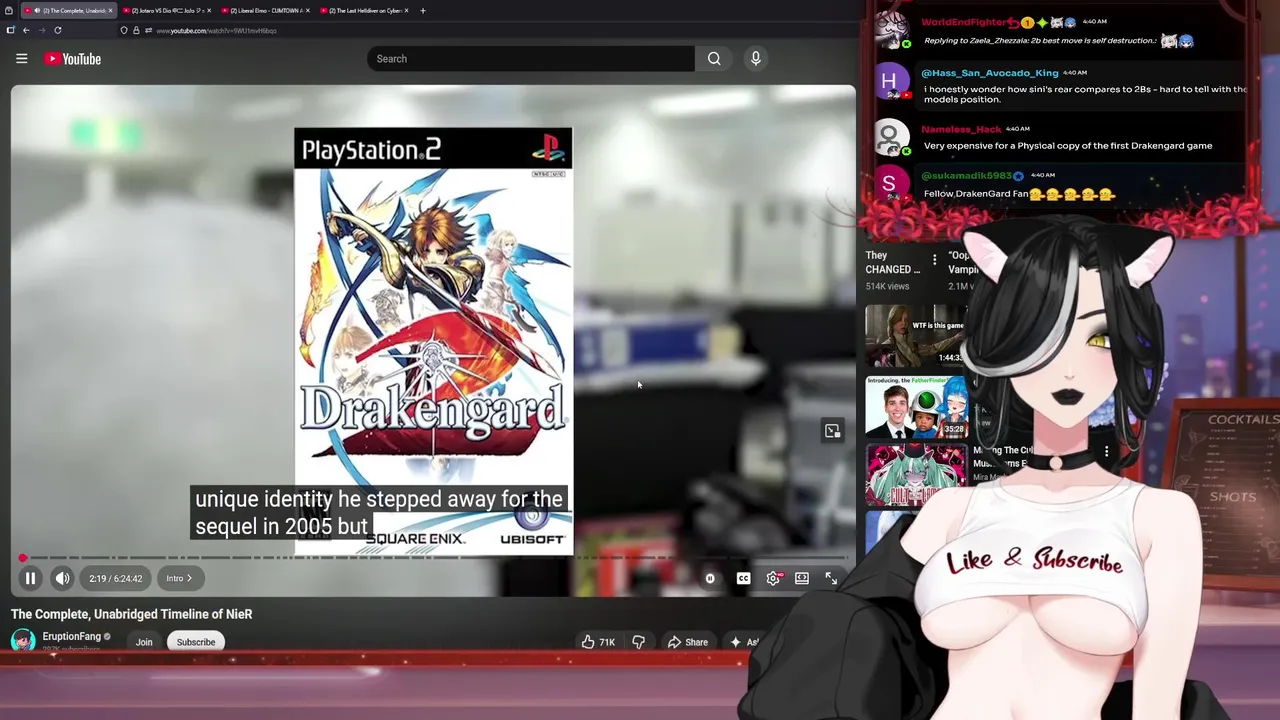Select the youtube.com address bar URL
1280x720 pixels.
[216, 31]
